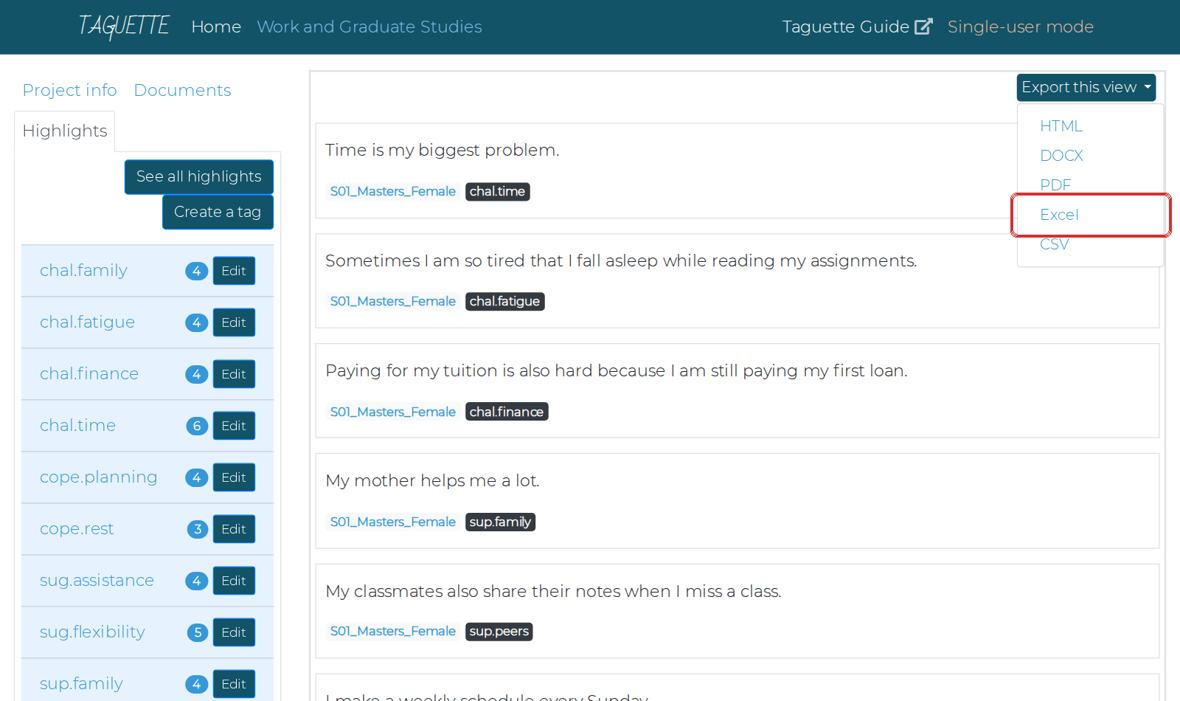The width and height of the screenshot is (1180, 701).
Task: Click Create a tag button
Action: (x=217, y=212)
